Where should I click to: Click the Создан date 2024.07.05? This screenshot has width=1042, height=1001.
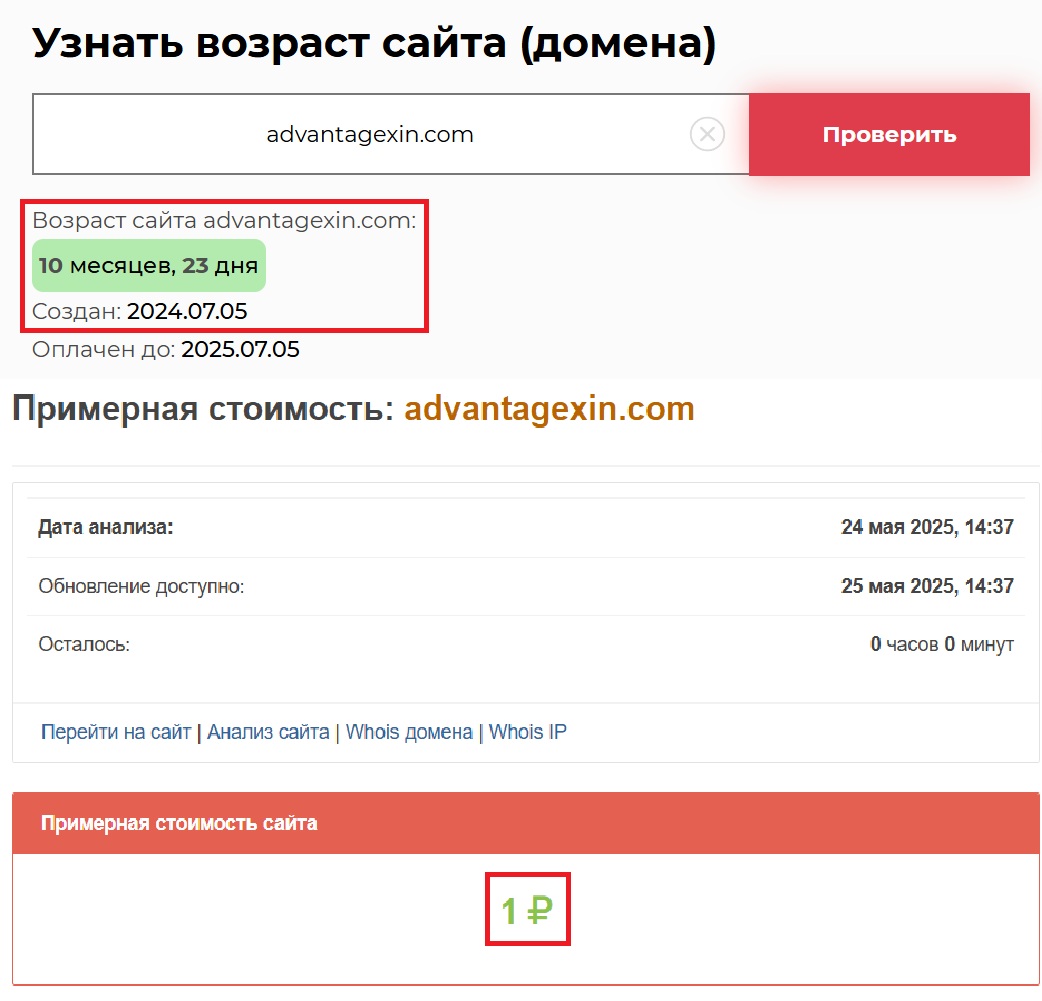[187, 312]
